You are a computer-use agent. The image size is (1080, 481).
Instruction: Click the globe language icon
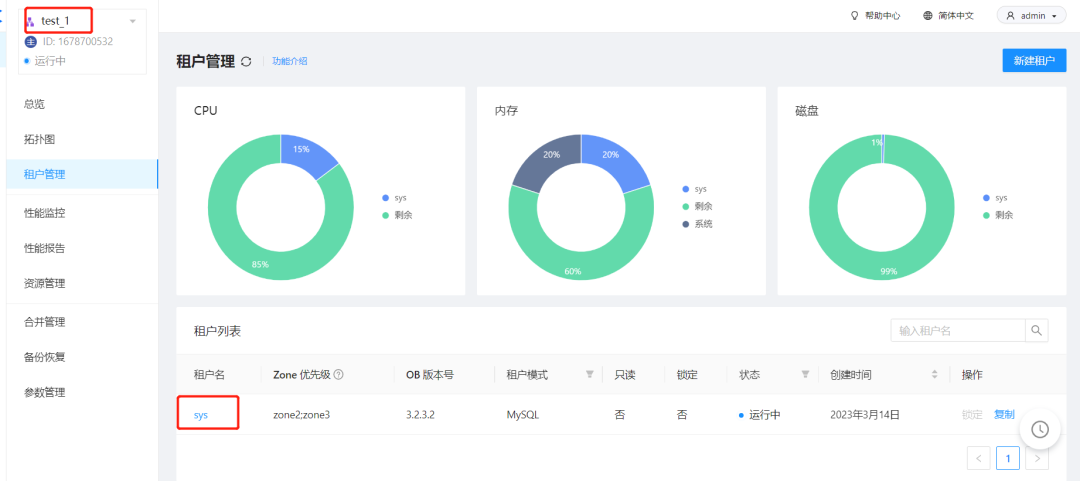pyautogui.click(x=928, y=15)
